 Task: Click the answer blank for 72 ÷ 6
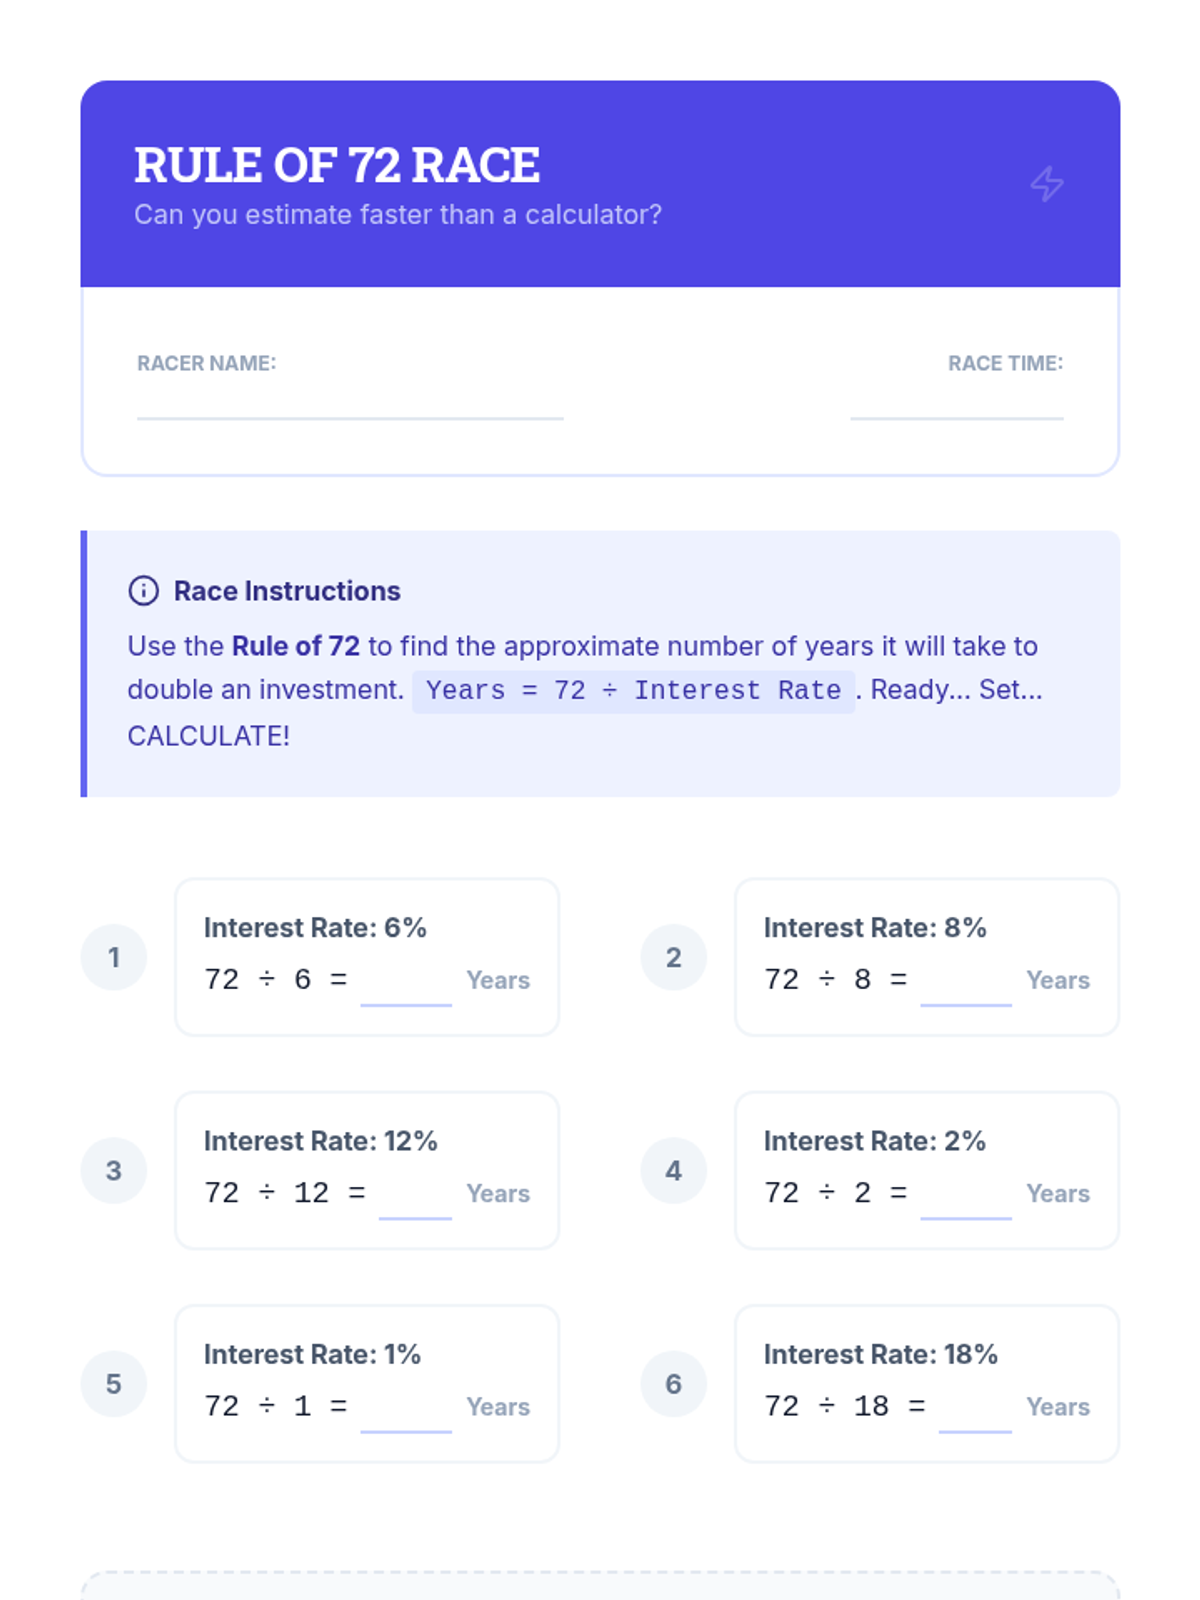tap(406, 987)
